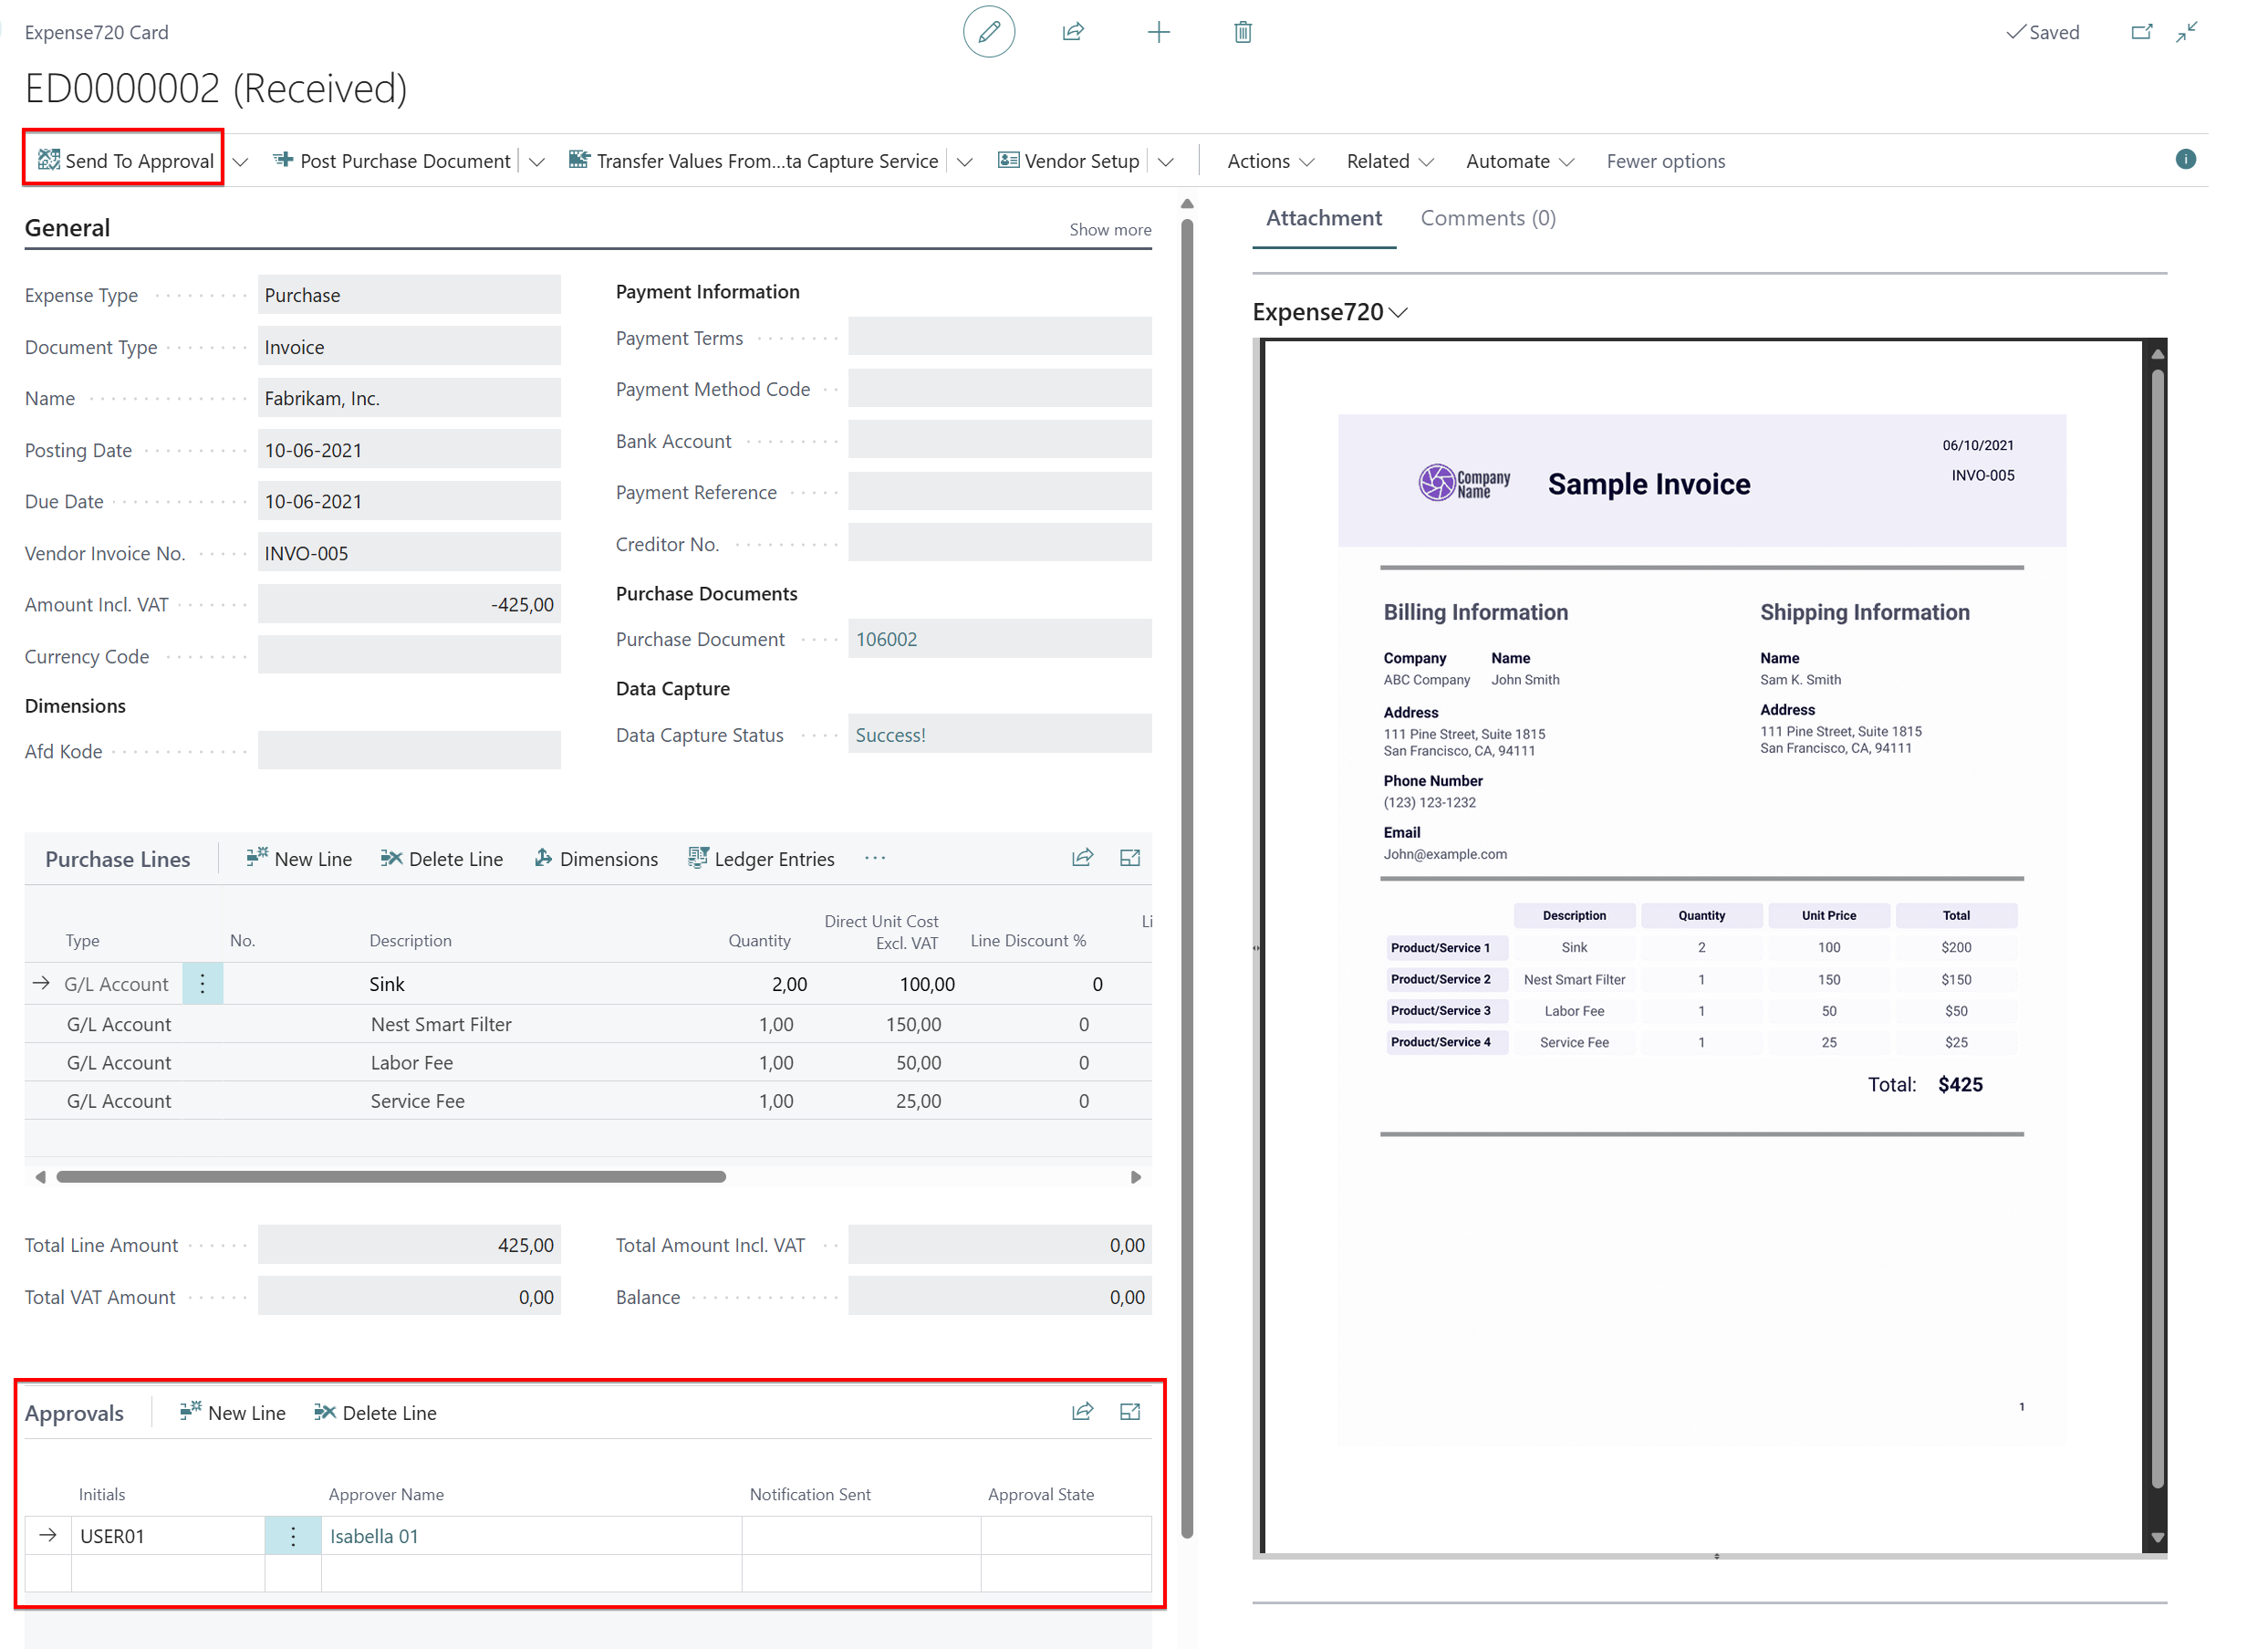This screenshot has width=2268, height=1649.
Task: Click right scroll arrow of Purchase Lines
Action: (x=1136, y=1177)
